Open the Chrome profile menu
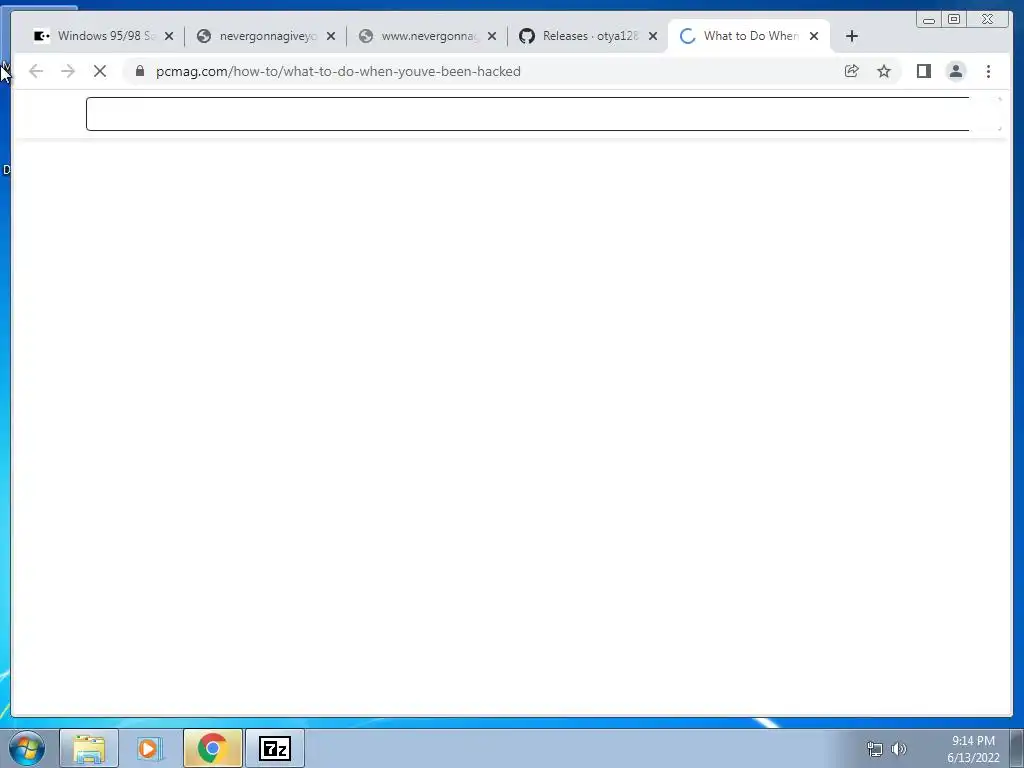 pyautogui.click(x=956, y=71)
